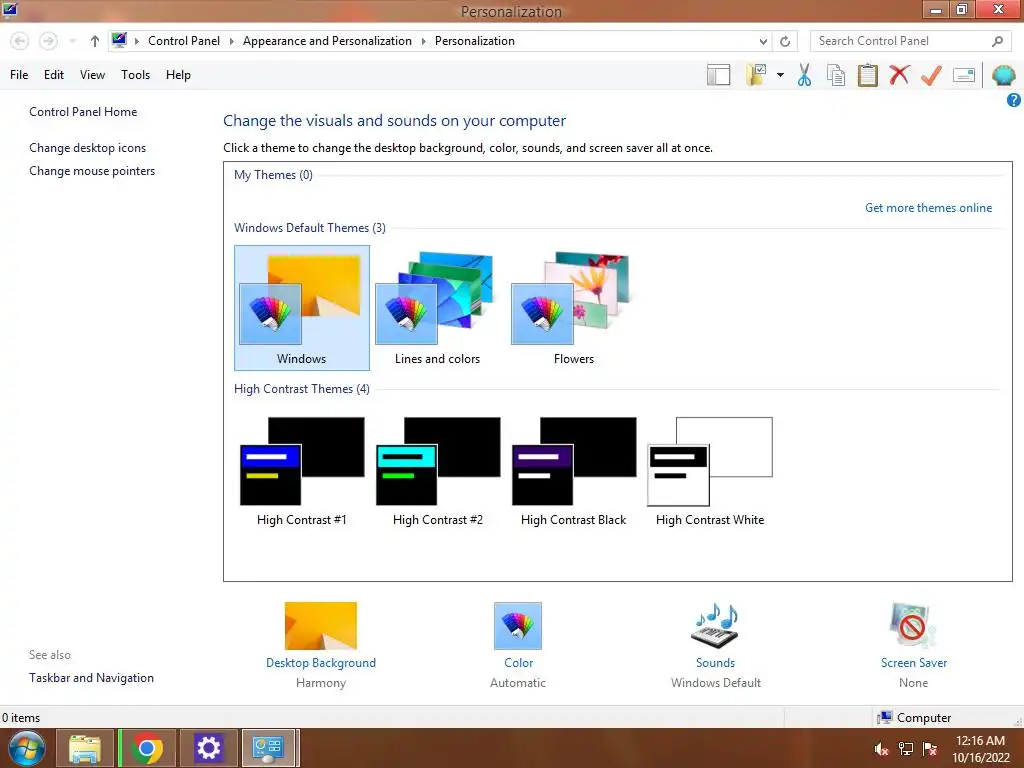Expand the address bar history dropdown
The width and height of the screenshot is (1024, 768).
point(763,41)
